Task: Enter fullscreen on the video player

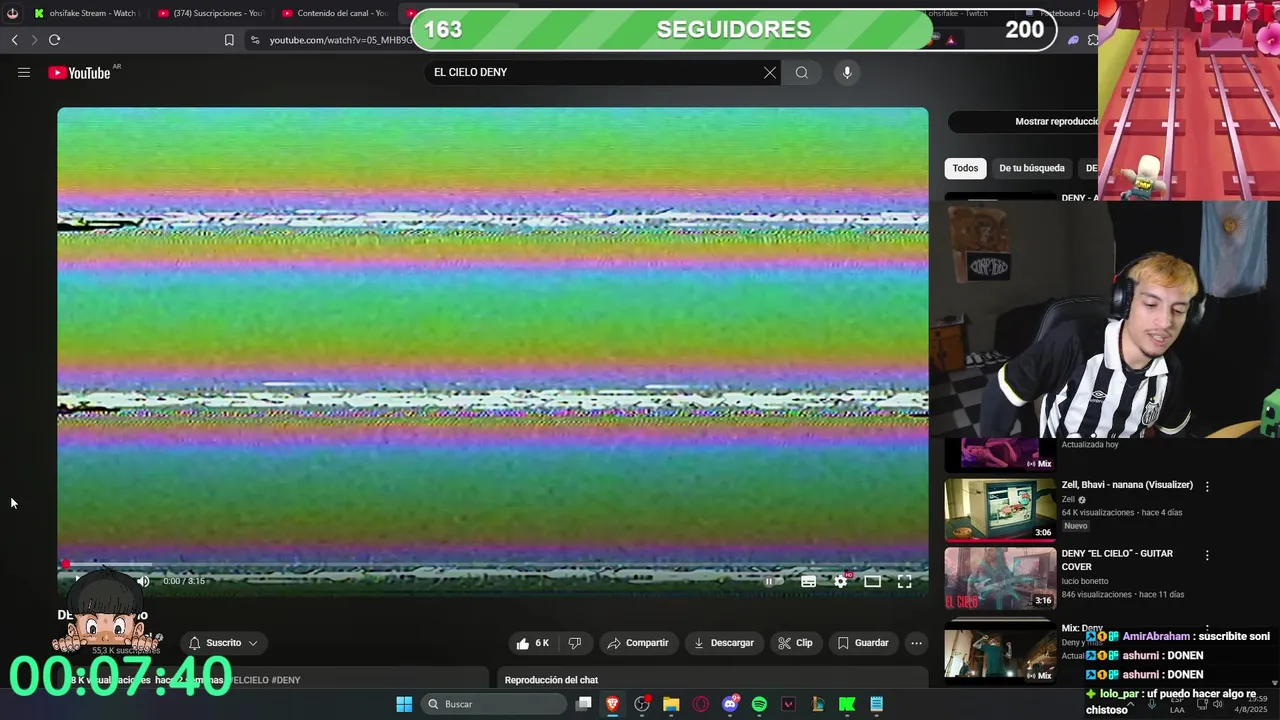Action: coord(904,581)
